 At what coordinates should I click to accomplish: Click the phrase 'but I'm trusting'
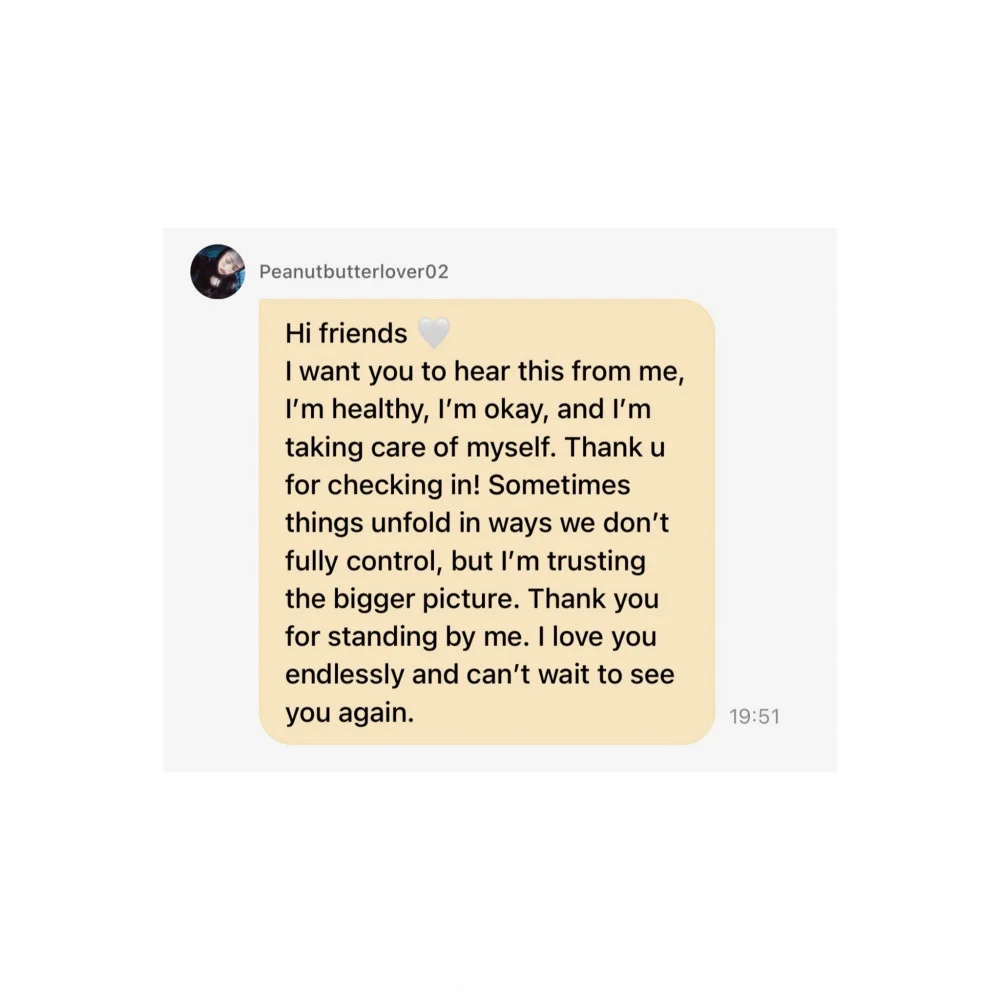(x=548, y=561)
